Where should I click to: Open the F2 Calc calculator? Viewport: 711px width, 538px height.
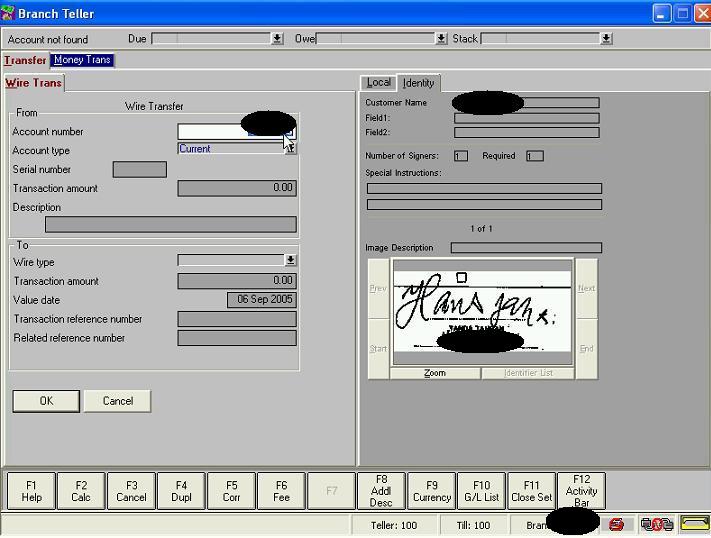(x=81, y=491)
